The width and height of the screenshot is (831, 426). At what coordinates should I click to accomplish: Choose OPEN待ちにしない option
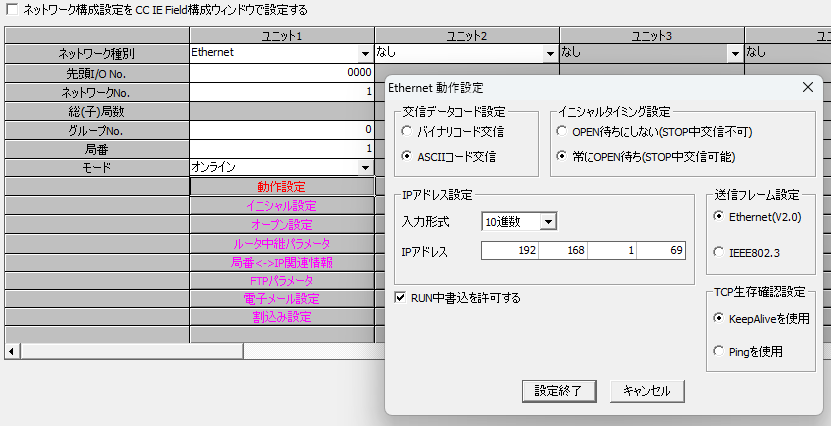pyautogui.click(x=562, y=131)
